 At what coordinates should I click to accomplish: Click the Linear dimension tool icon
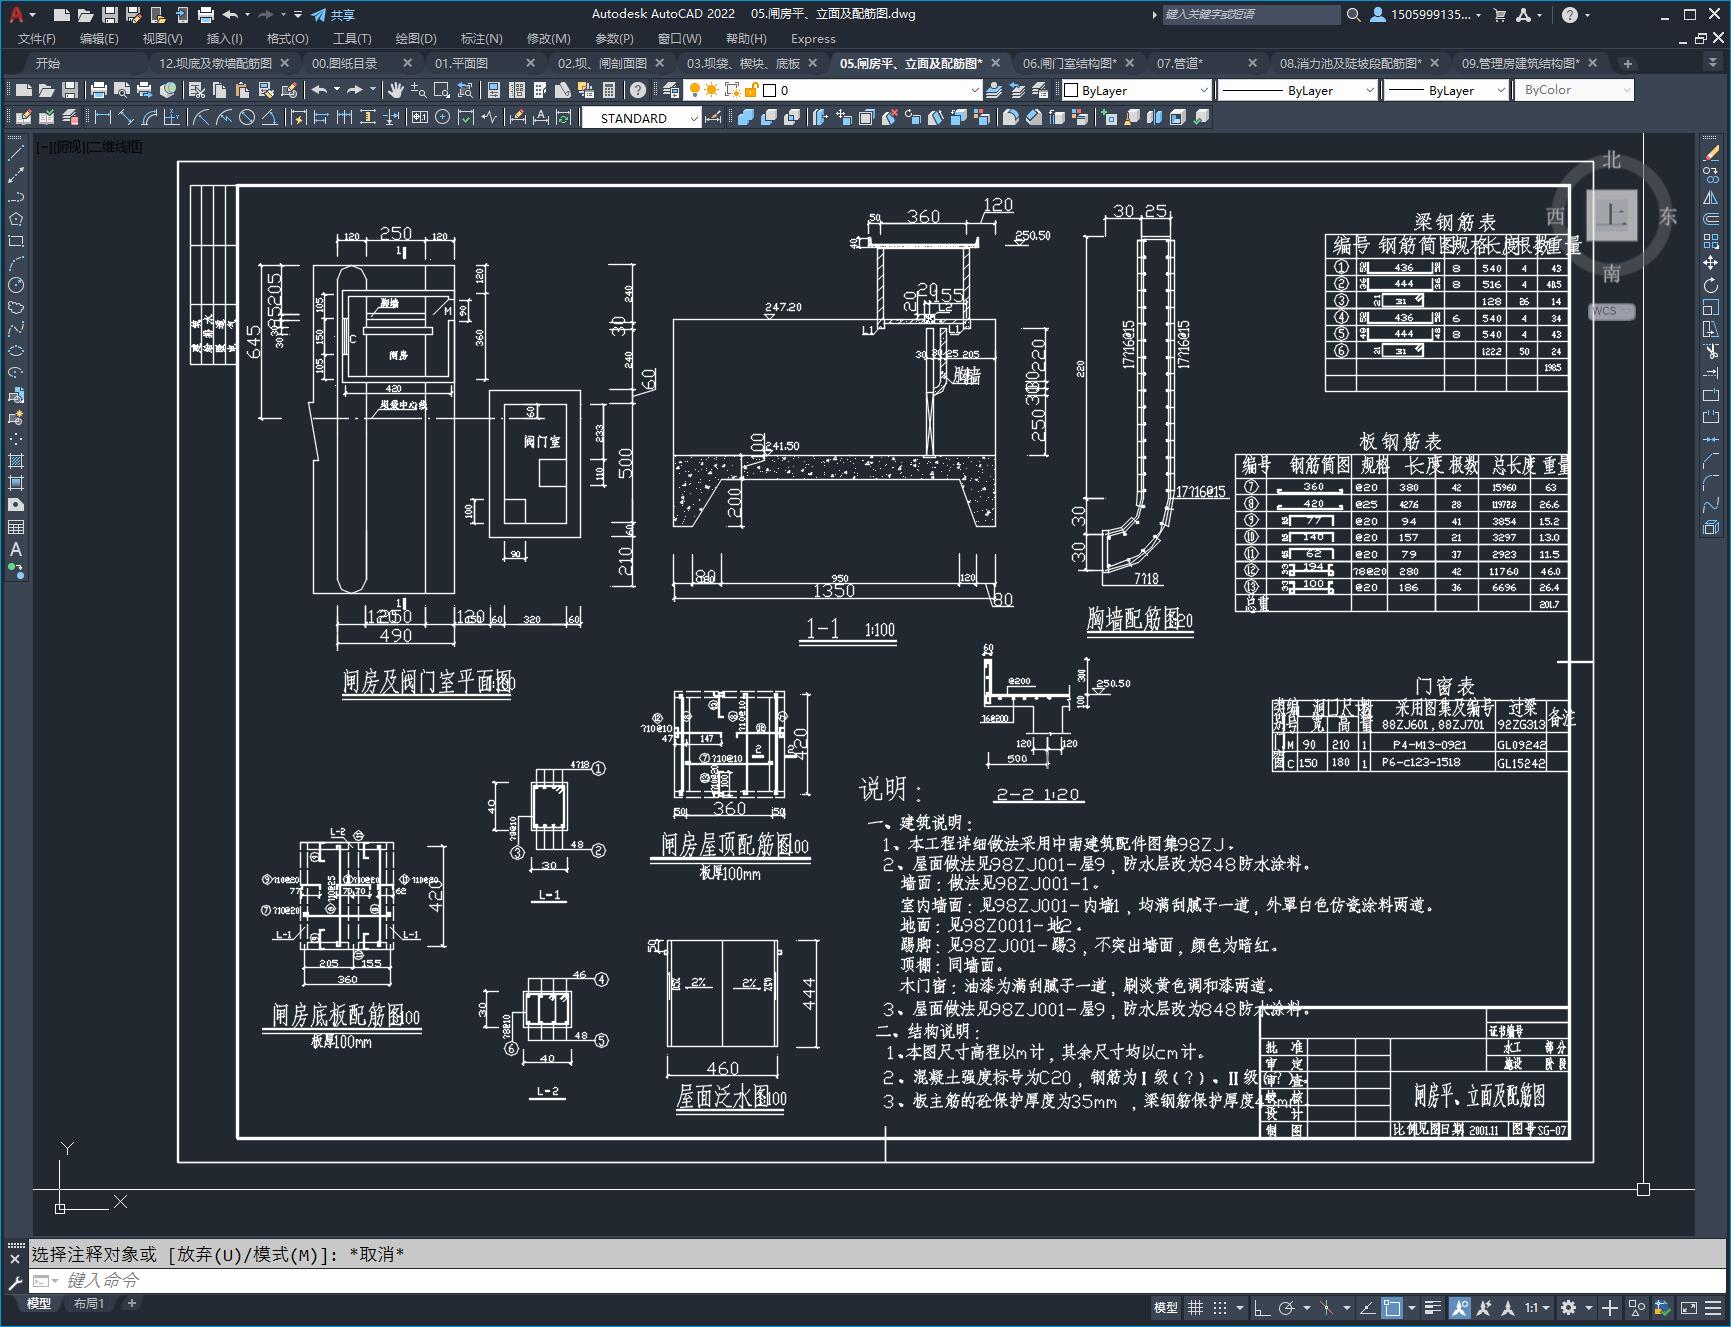(103, 118)
